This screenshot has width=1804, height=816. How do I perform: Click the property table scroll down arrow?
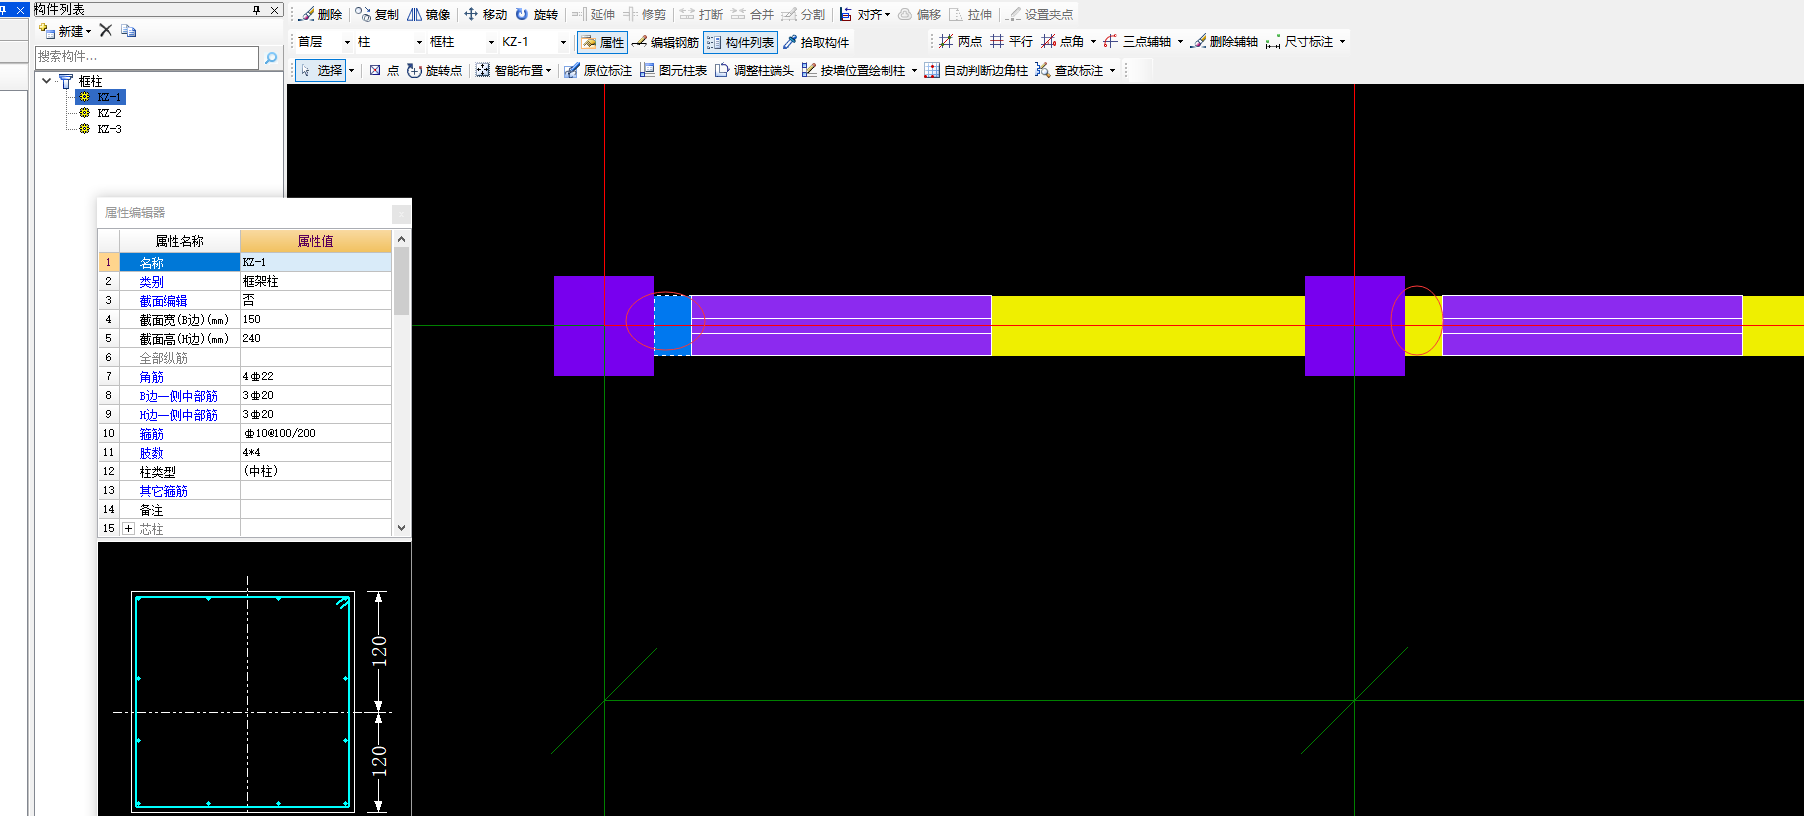click(x=401, y=528)
